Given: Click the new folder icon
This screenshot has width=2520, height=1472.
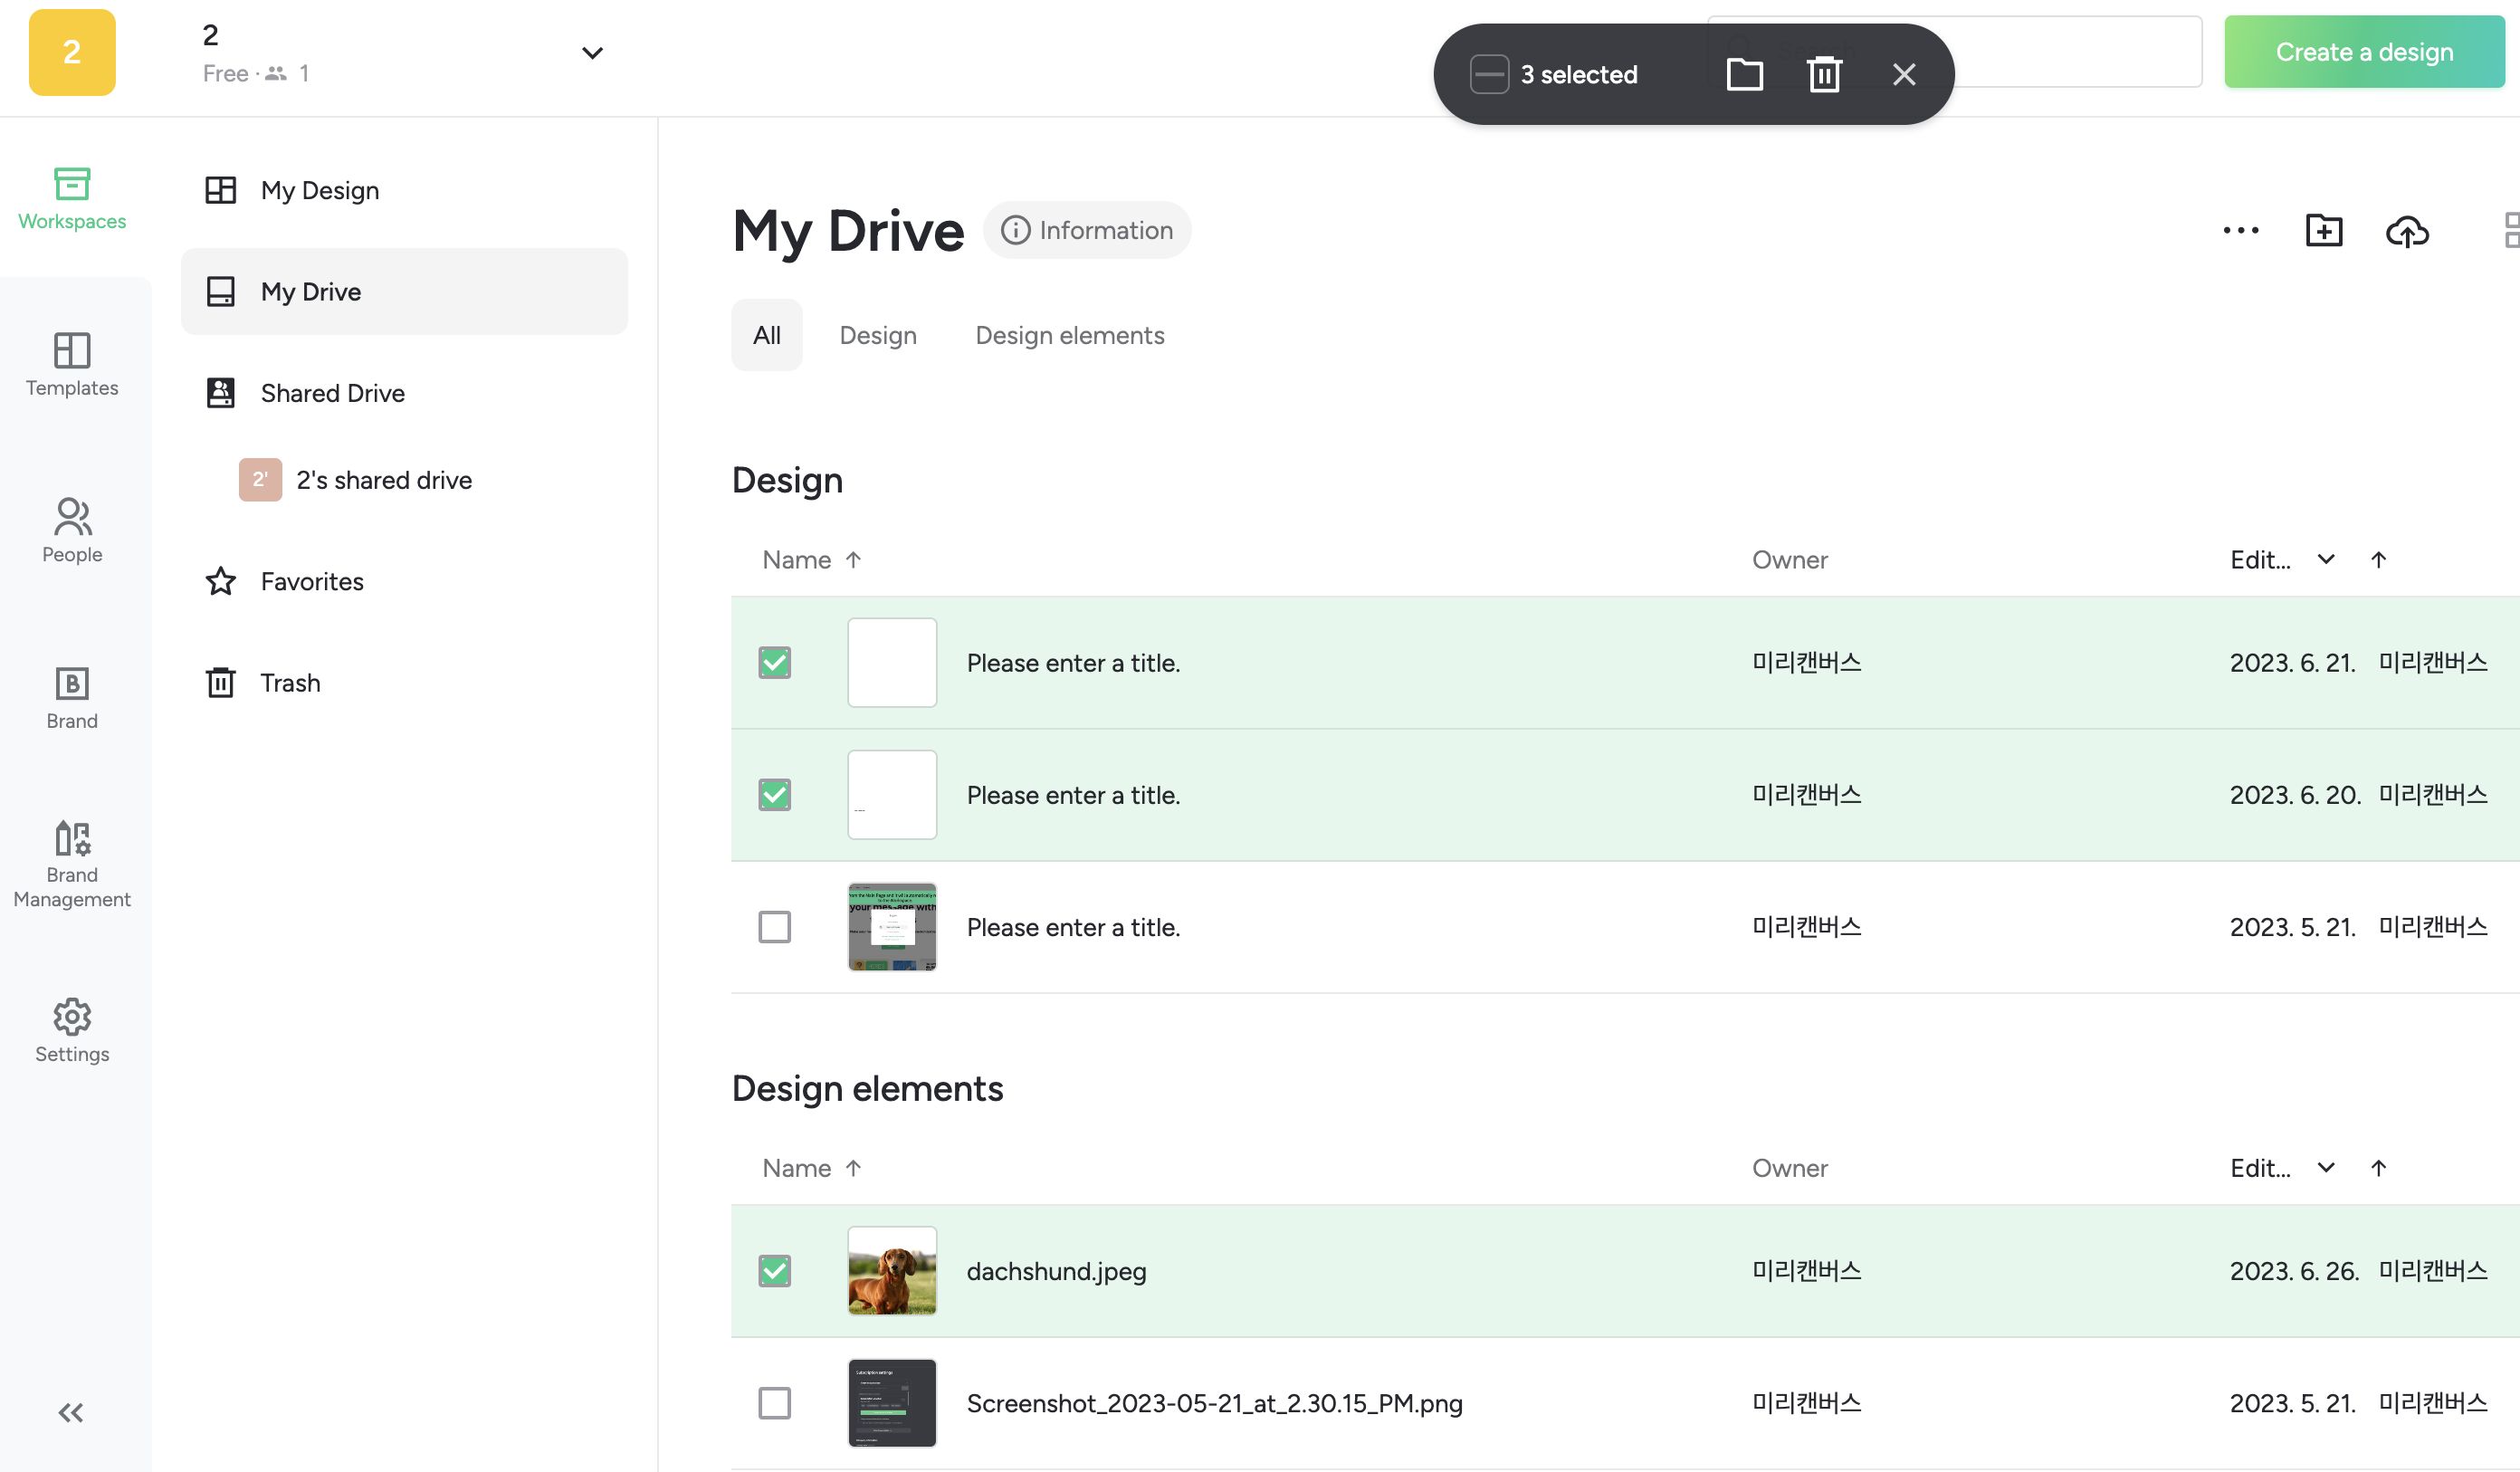Looking at the screenshot, I should point(2324,231).
